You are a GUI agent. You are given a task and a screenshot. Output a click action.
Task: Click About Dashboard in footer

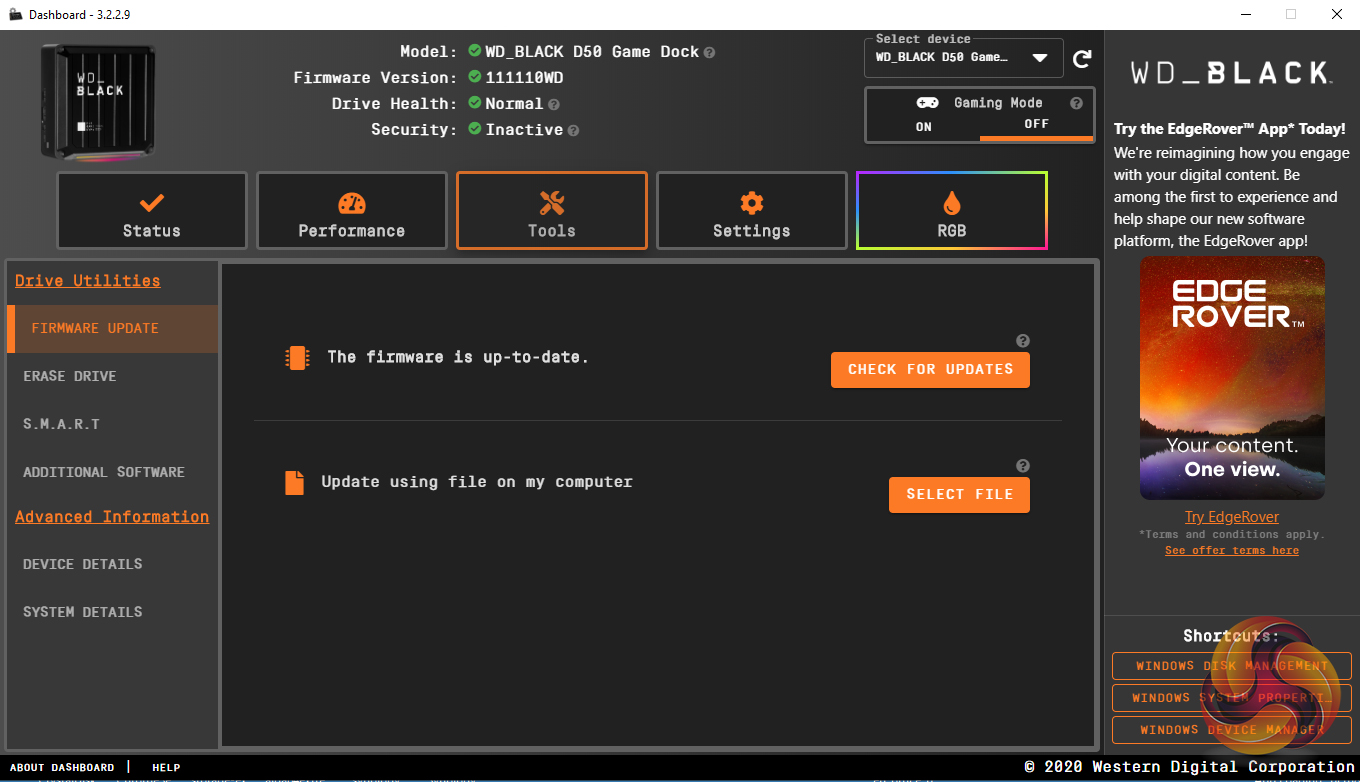coord(62,768)
